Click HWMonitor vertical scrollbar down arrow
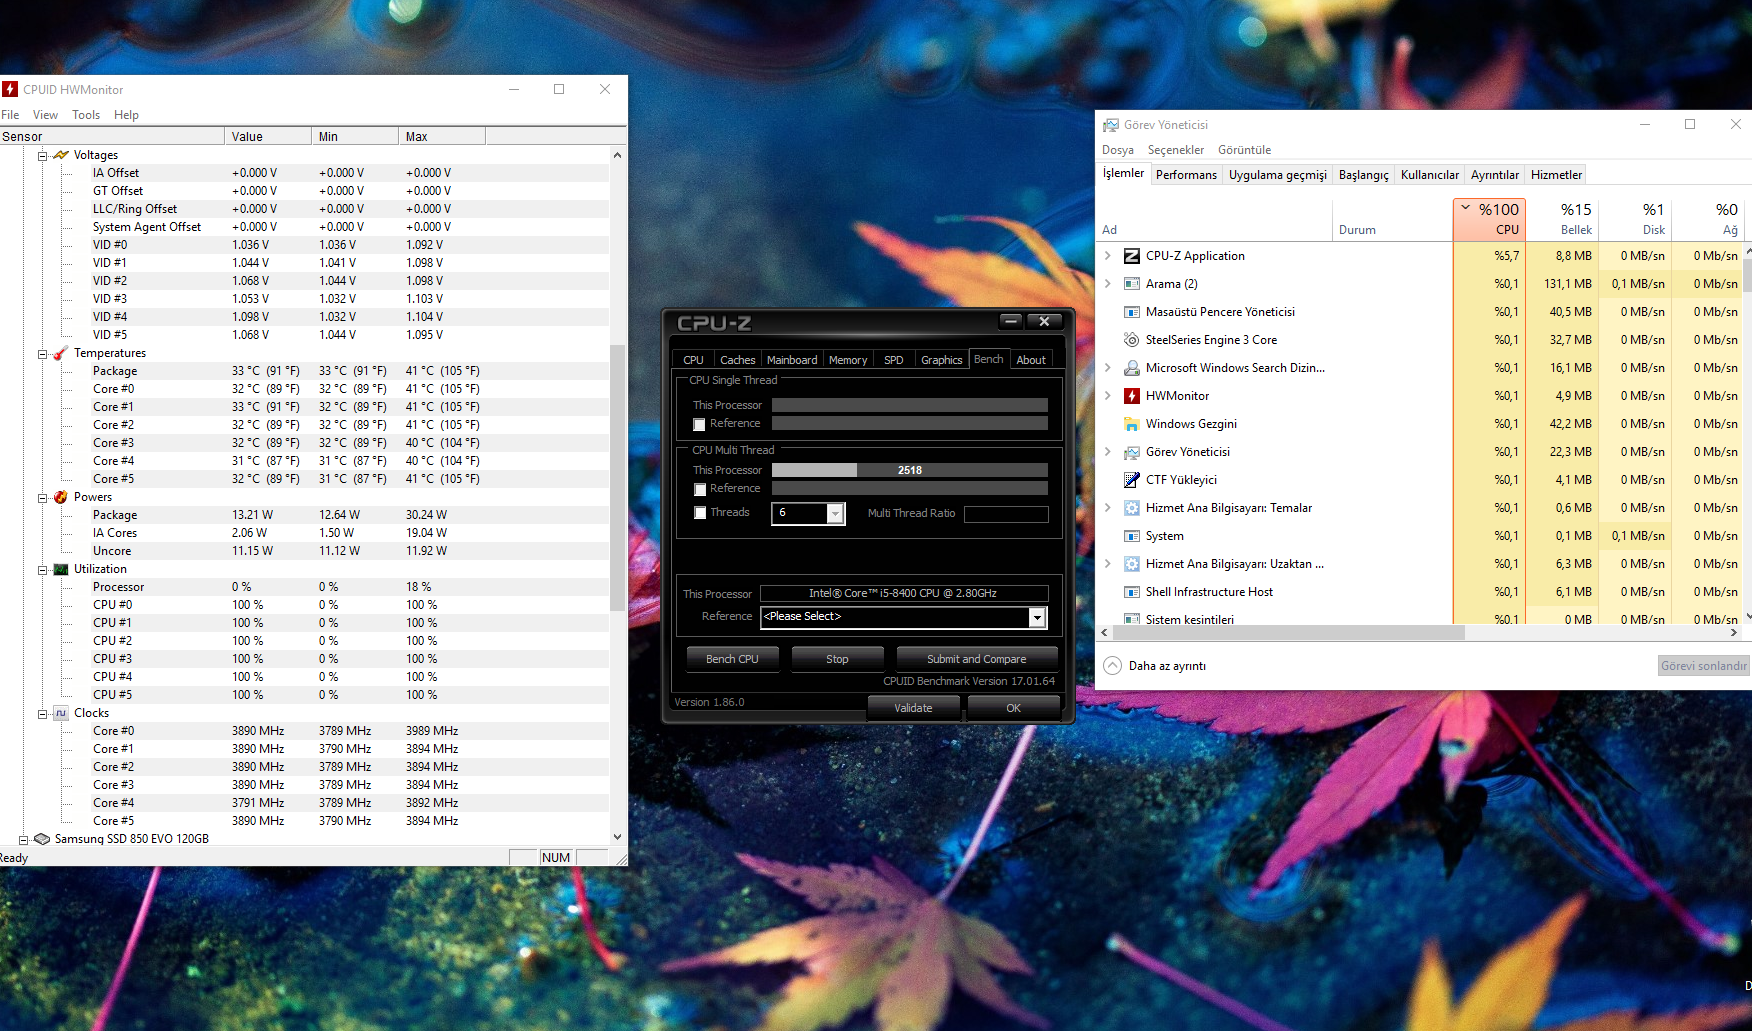Viewport: 1752px width, 1031px height. click(617, 837)
